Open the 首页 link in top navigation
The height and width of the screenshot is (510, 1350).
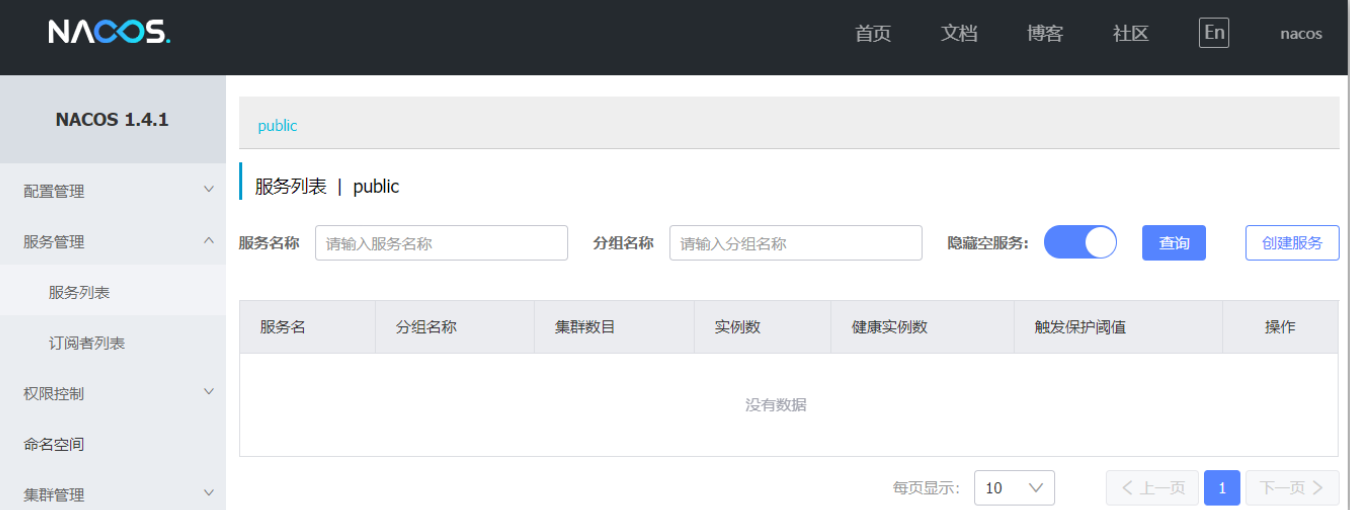[872, 33]
